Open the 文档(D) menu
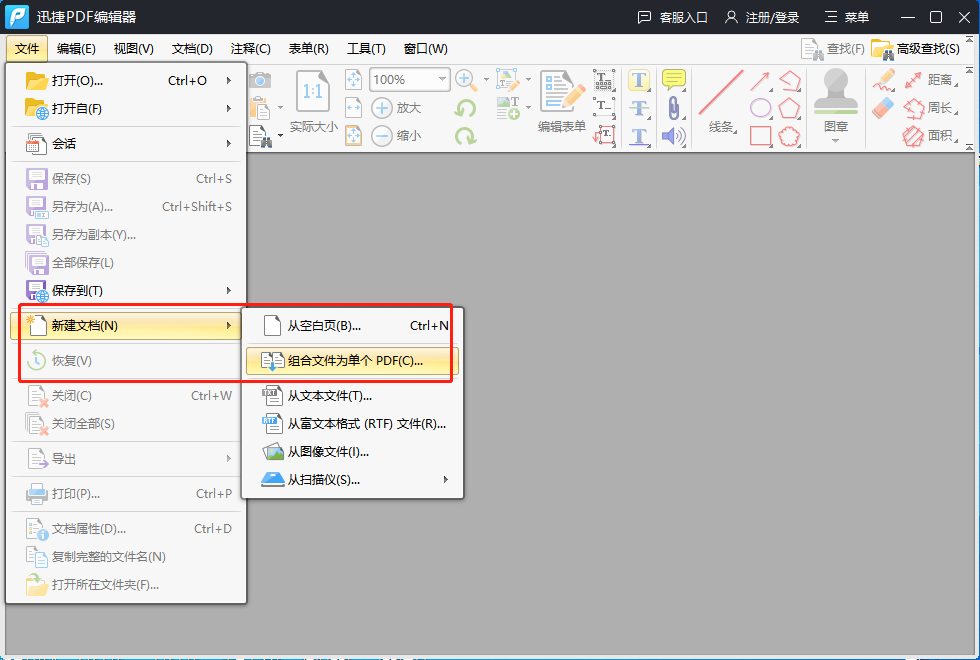Image resolution: width=980 pixels, height=660 pixels. tap(192, 49)
